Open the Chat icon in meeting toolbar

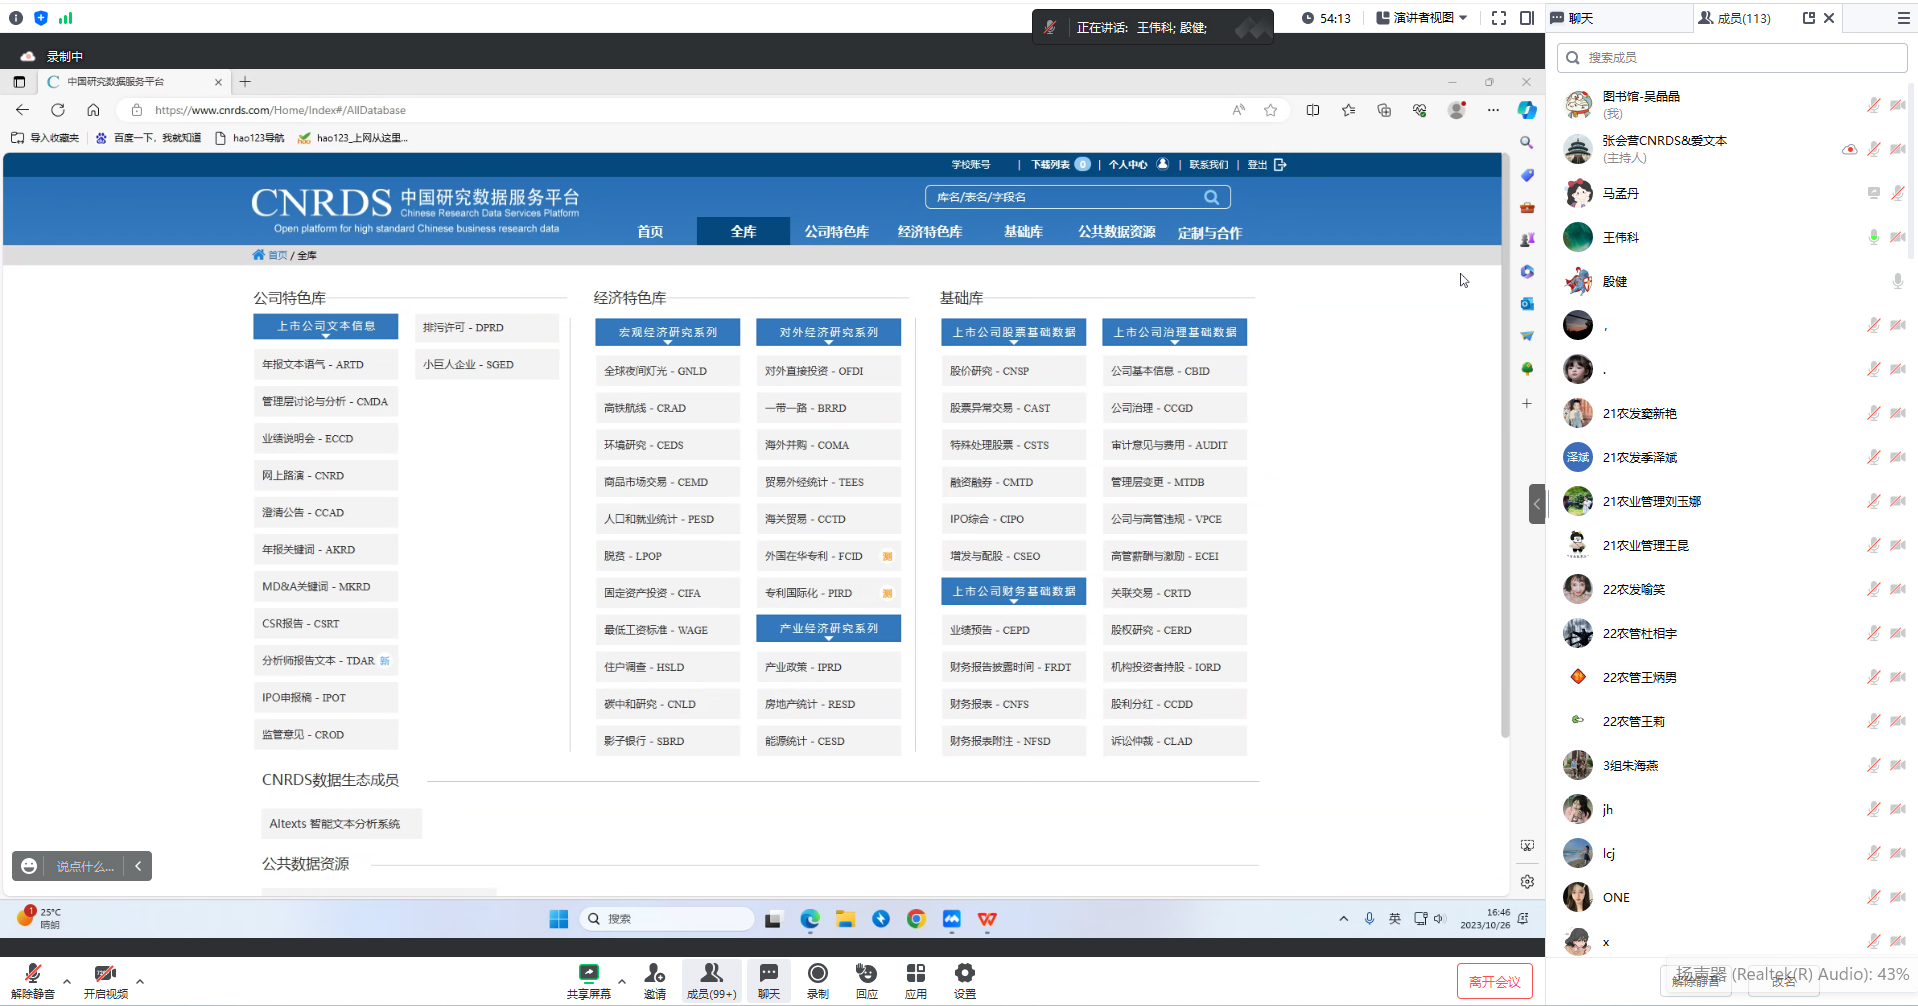click(x=768, y=981)
